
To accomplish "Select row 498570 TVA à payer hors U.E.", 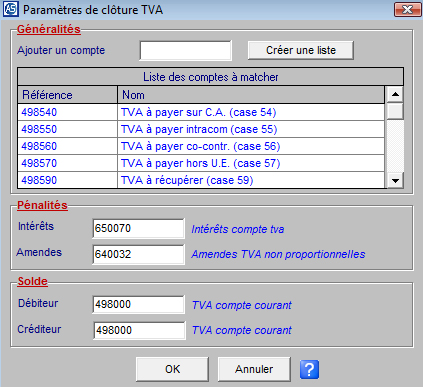I will (201, 163).
